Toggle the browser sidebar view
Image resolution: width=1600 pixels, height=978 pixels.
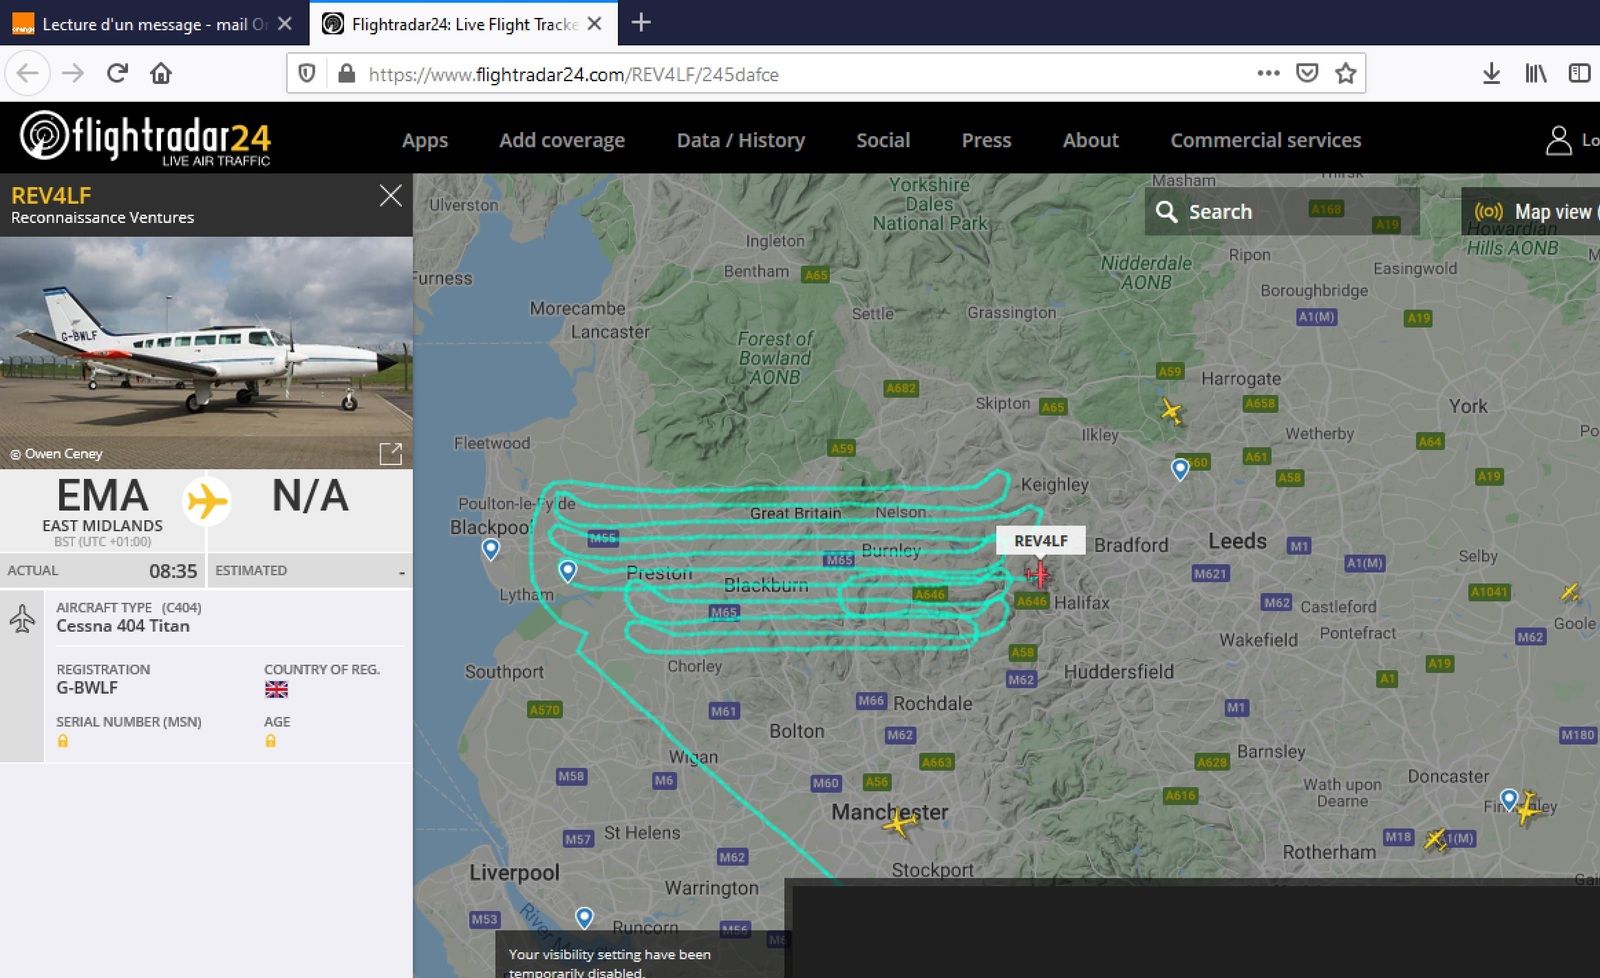point(1580,73)
